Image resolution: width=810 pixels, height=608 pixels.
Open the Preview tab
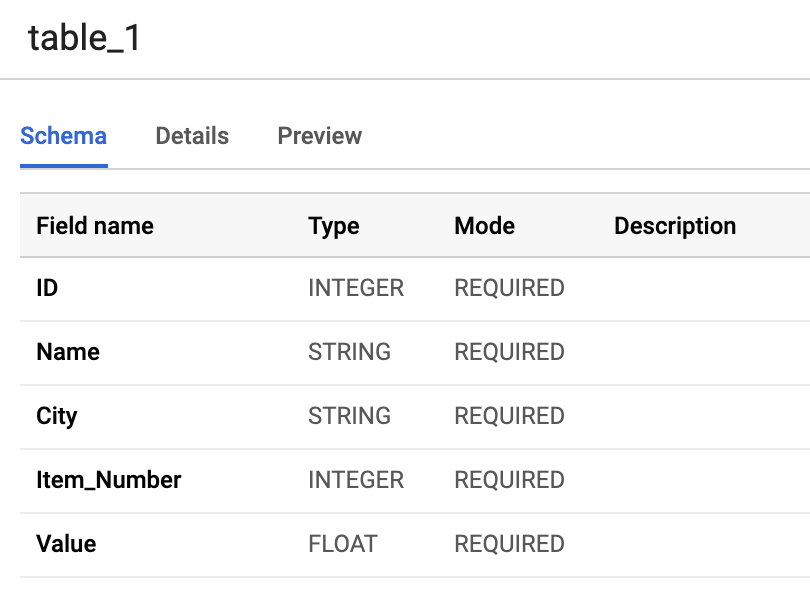pos(319,136)
